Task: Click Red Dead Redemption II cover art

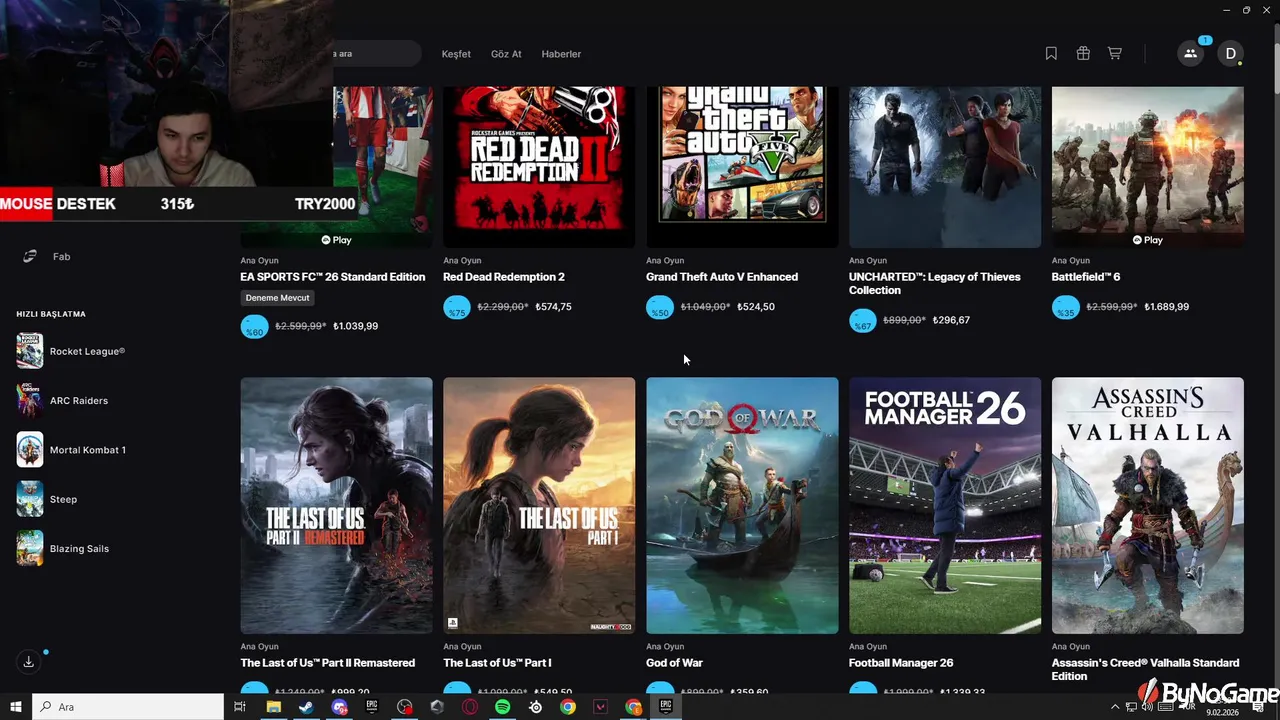Action: point(539,167)
